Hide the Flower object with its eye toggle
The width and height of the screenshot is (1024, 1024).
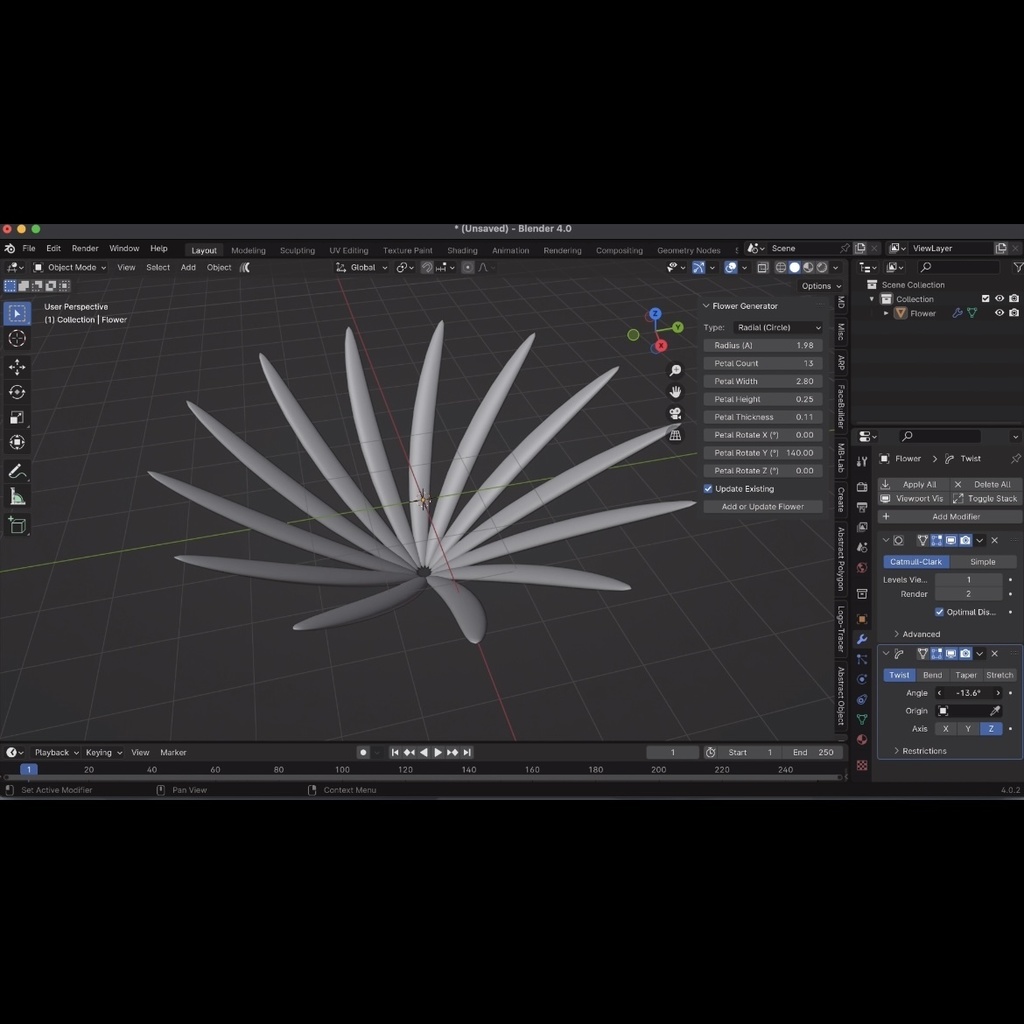[x=999, y=313]
